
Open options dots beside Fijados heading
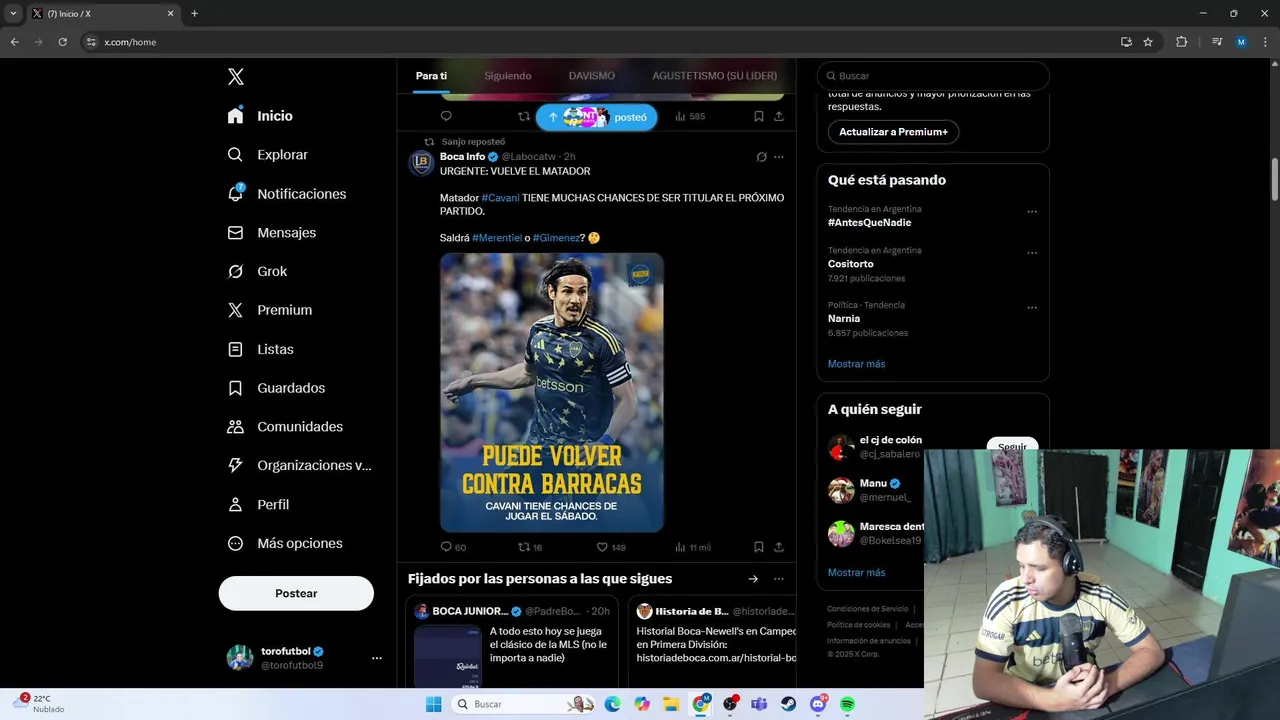(x=779, y=579)
